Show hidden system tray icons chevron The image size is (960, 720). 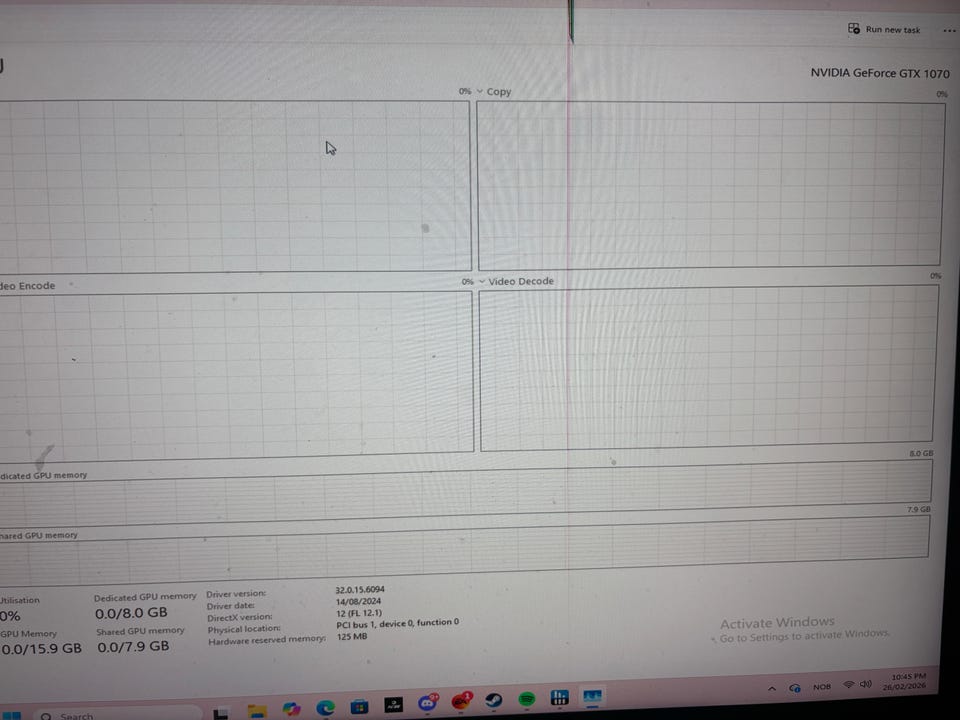click(x=772, y=689)
